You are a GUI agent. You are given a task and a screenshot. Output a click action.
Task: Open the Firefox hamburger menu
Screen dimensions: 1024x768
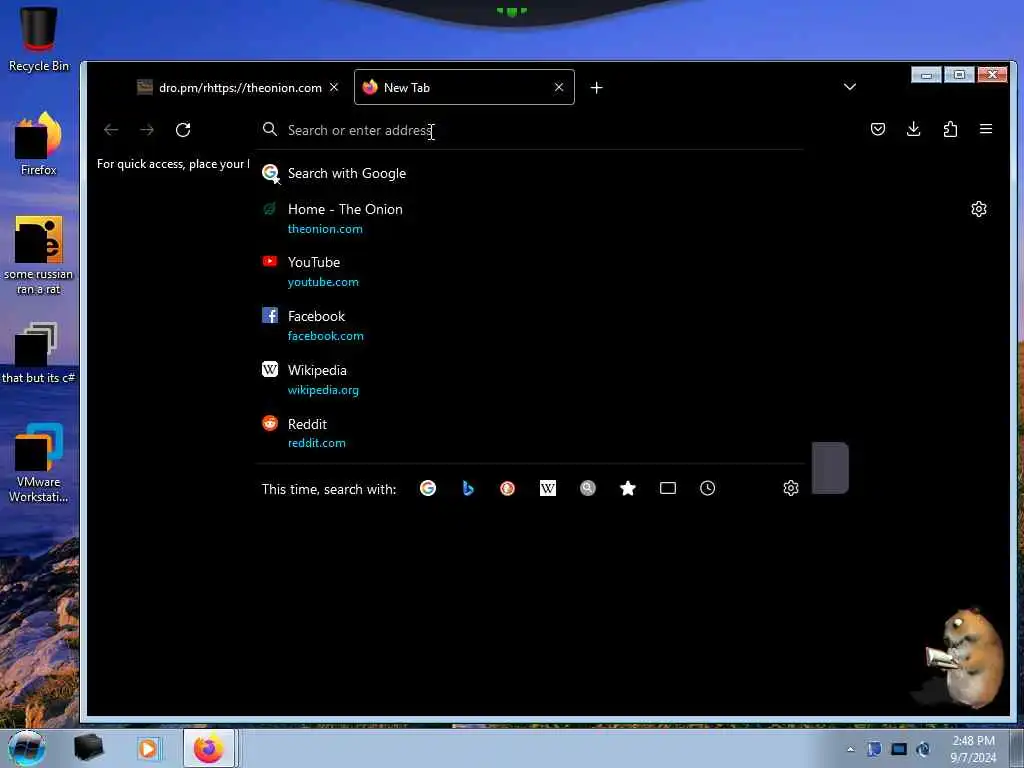pyautogui.click(x=986, y=129)
